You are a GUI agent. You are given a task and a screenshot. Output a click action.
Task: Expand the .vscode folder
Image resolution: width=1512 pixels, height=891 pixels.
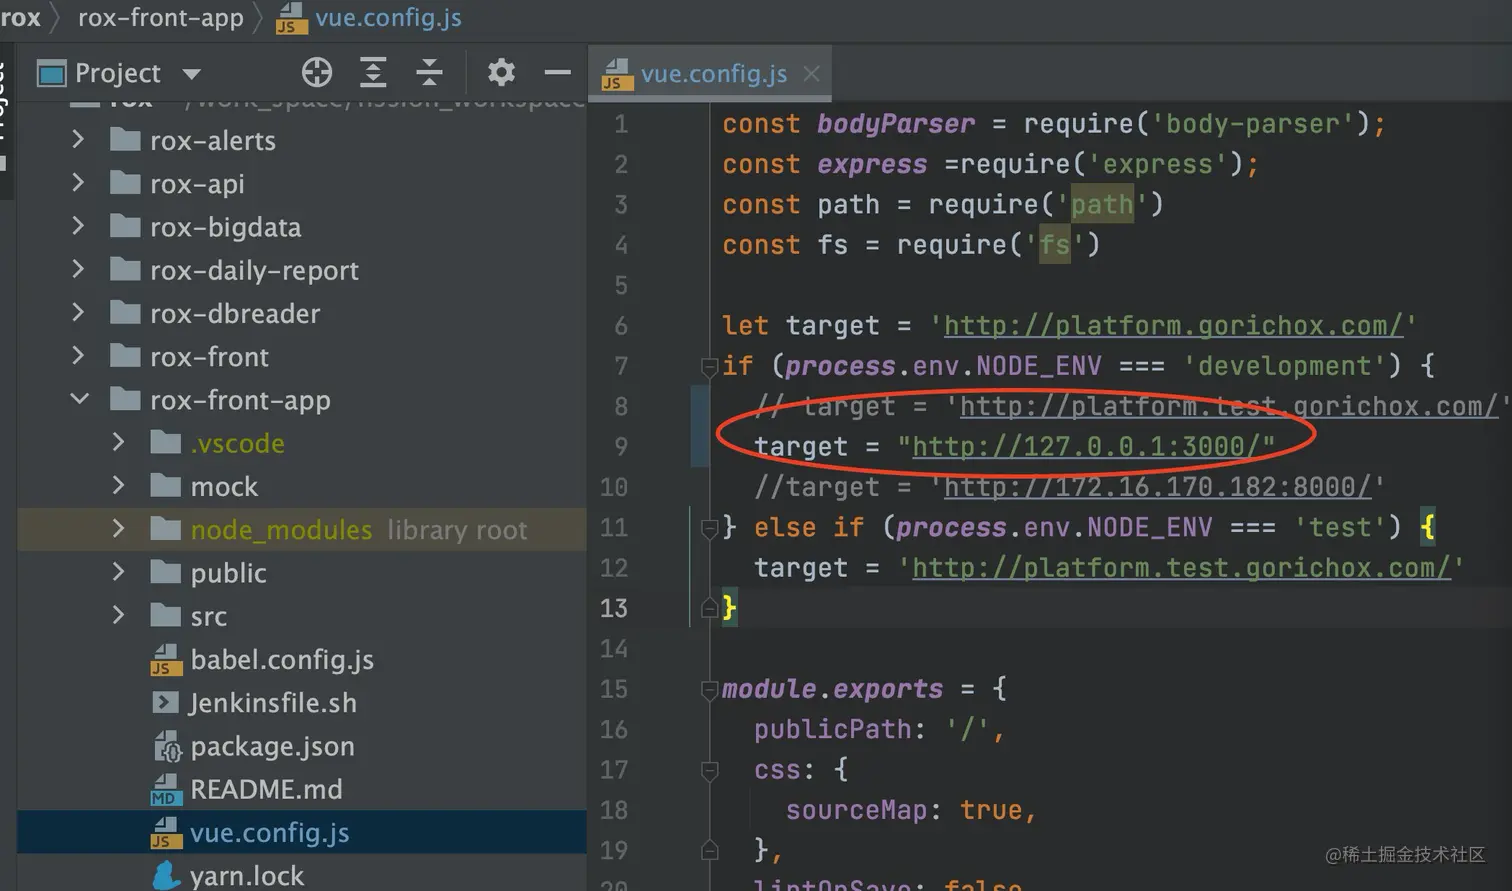(x=118, y=443)
